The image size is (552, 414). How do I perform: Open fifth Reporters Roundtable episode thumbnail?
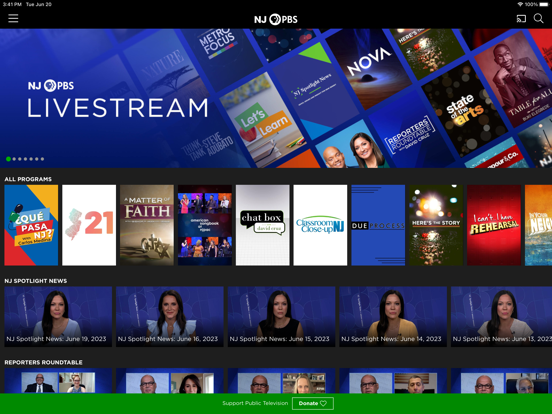[501, 381]
